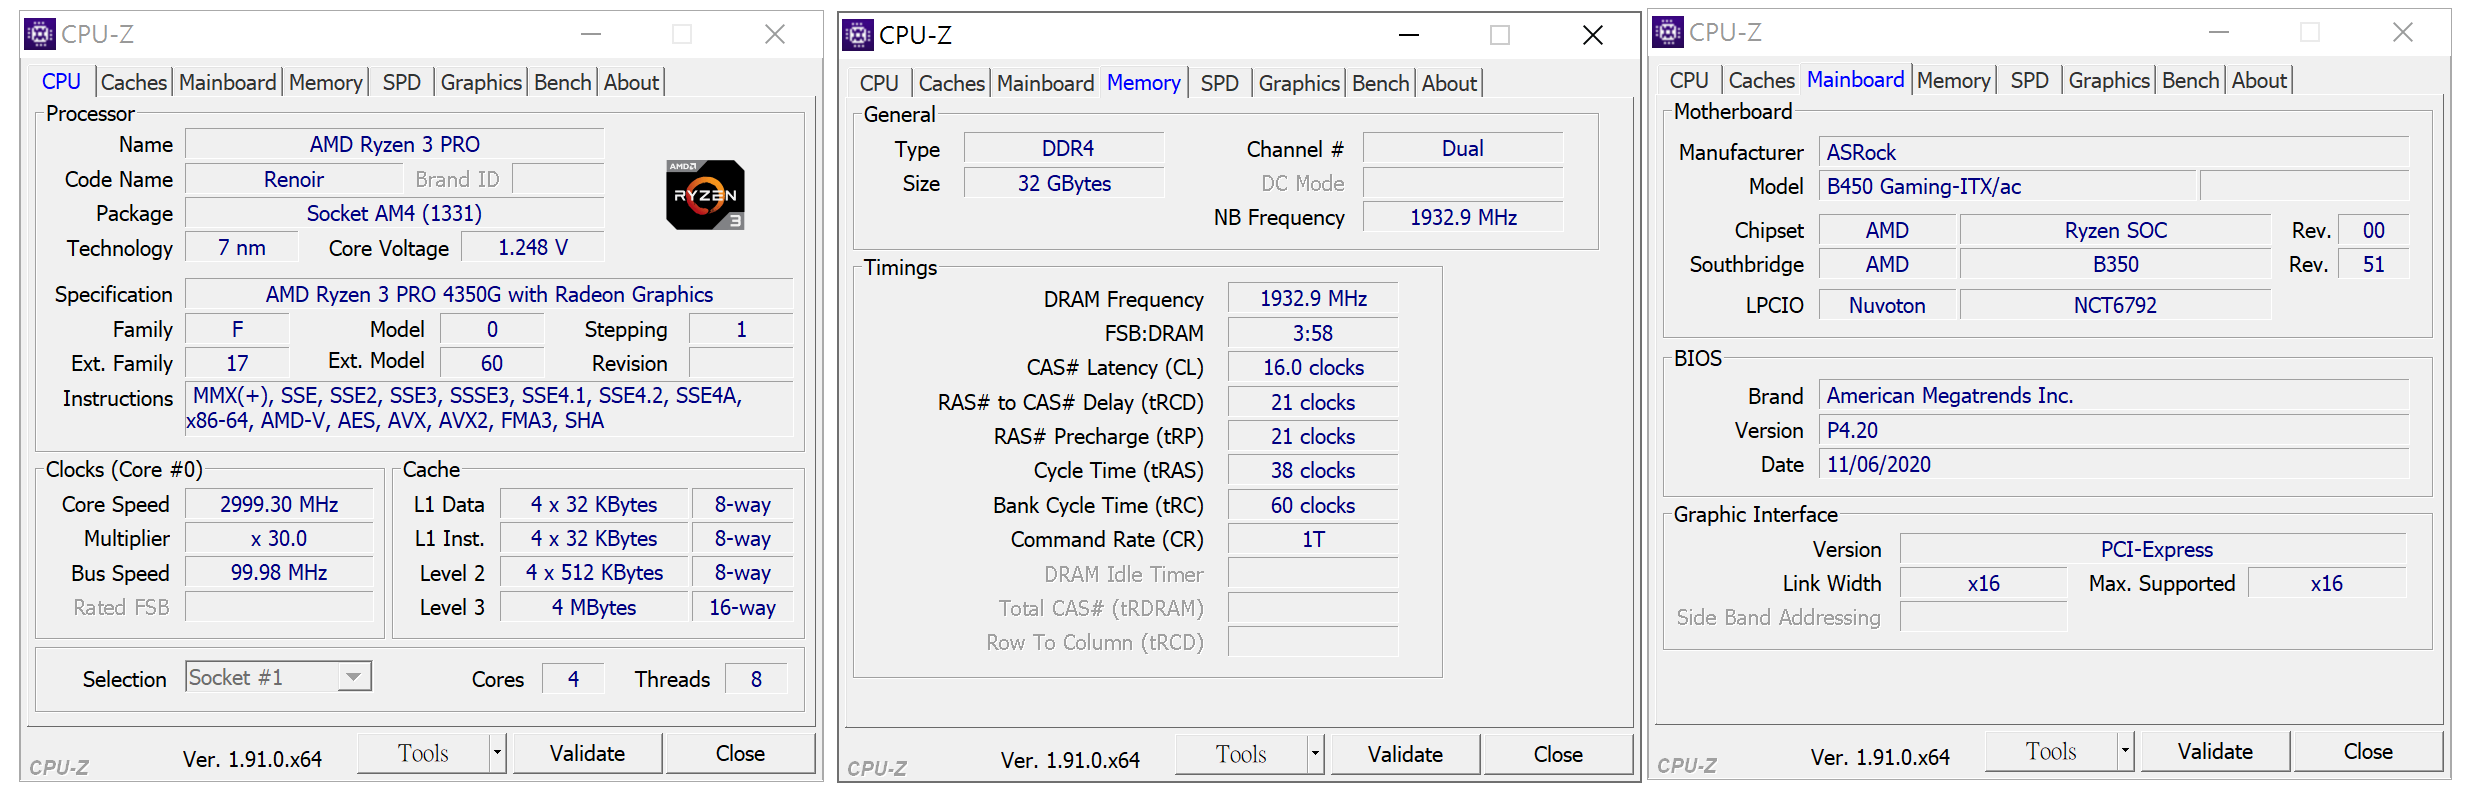Viewport: 2481px width, 801px height.
Task: Switch to Memory tab in left window
Action: click(325, 82)
